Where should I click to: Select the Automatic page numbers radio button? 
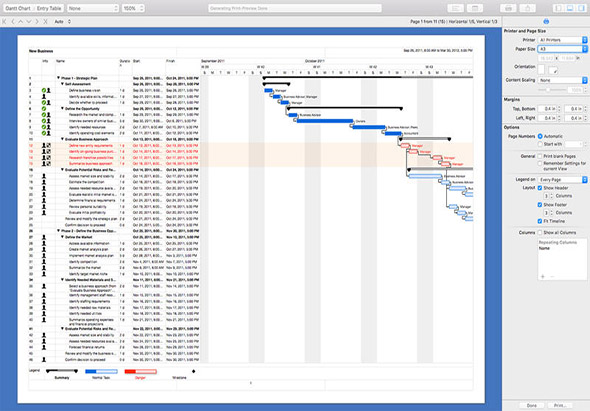(540, 136)
